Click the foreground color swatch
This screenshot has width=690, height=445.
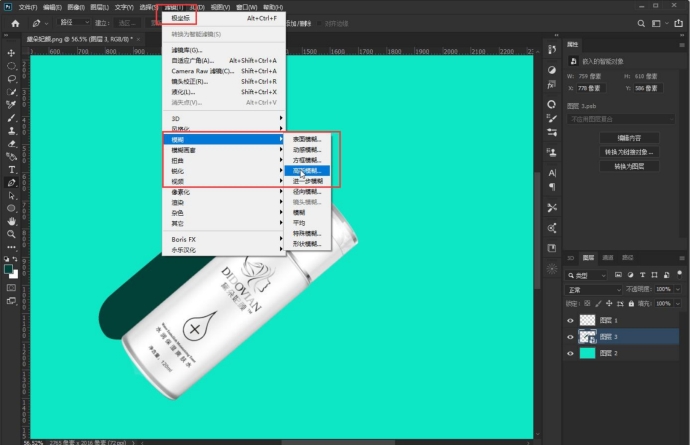(8, 269)
